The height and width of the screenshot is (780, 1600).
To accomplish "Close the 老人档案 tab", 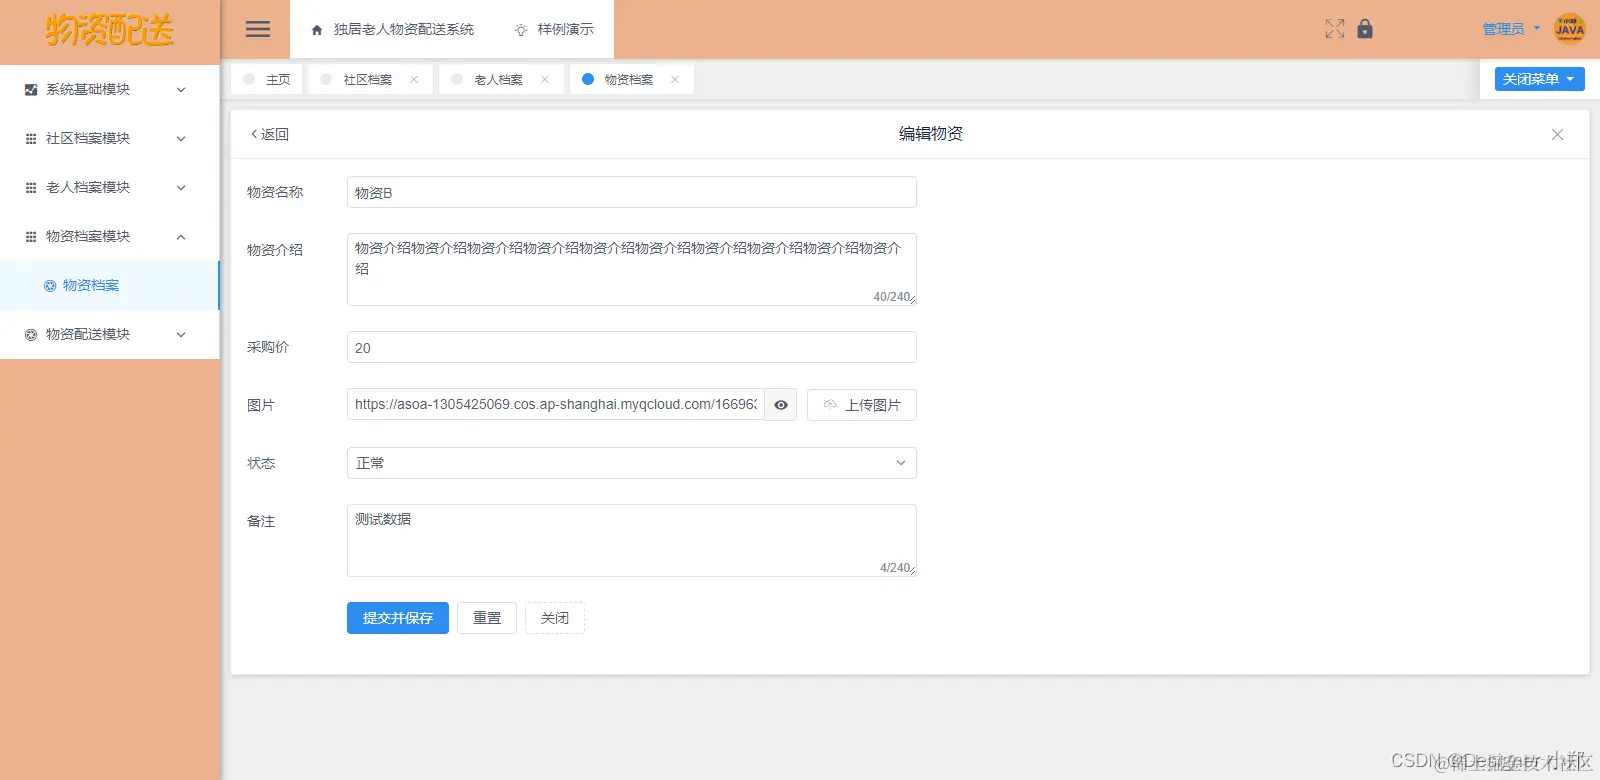I will (545, 79).
